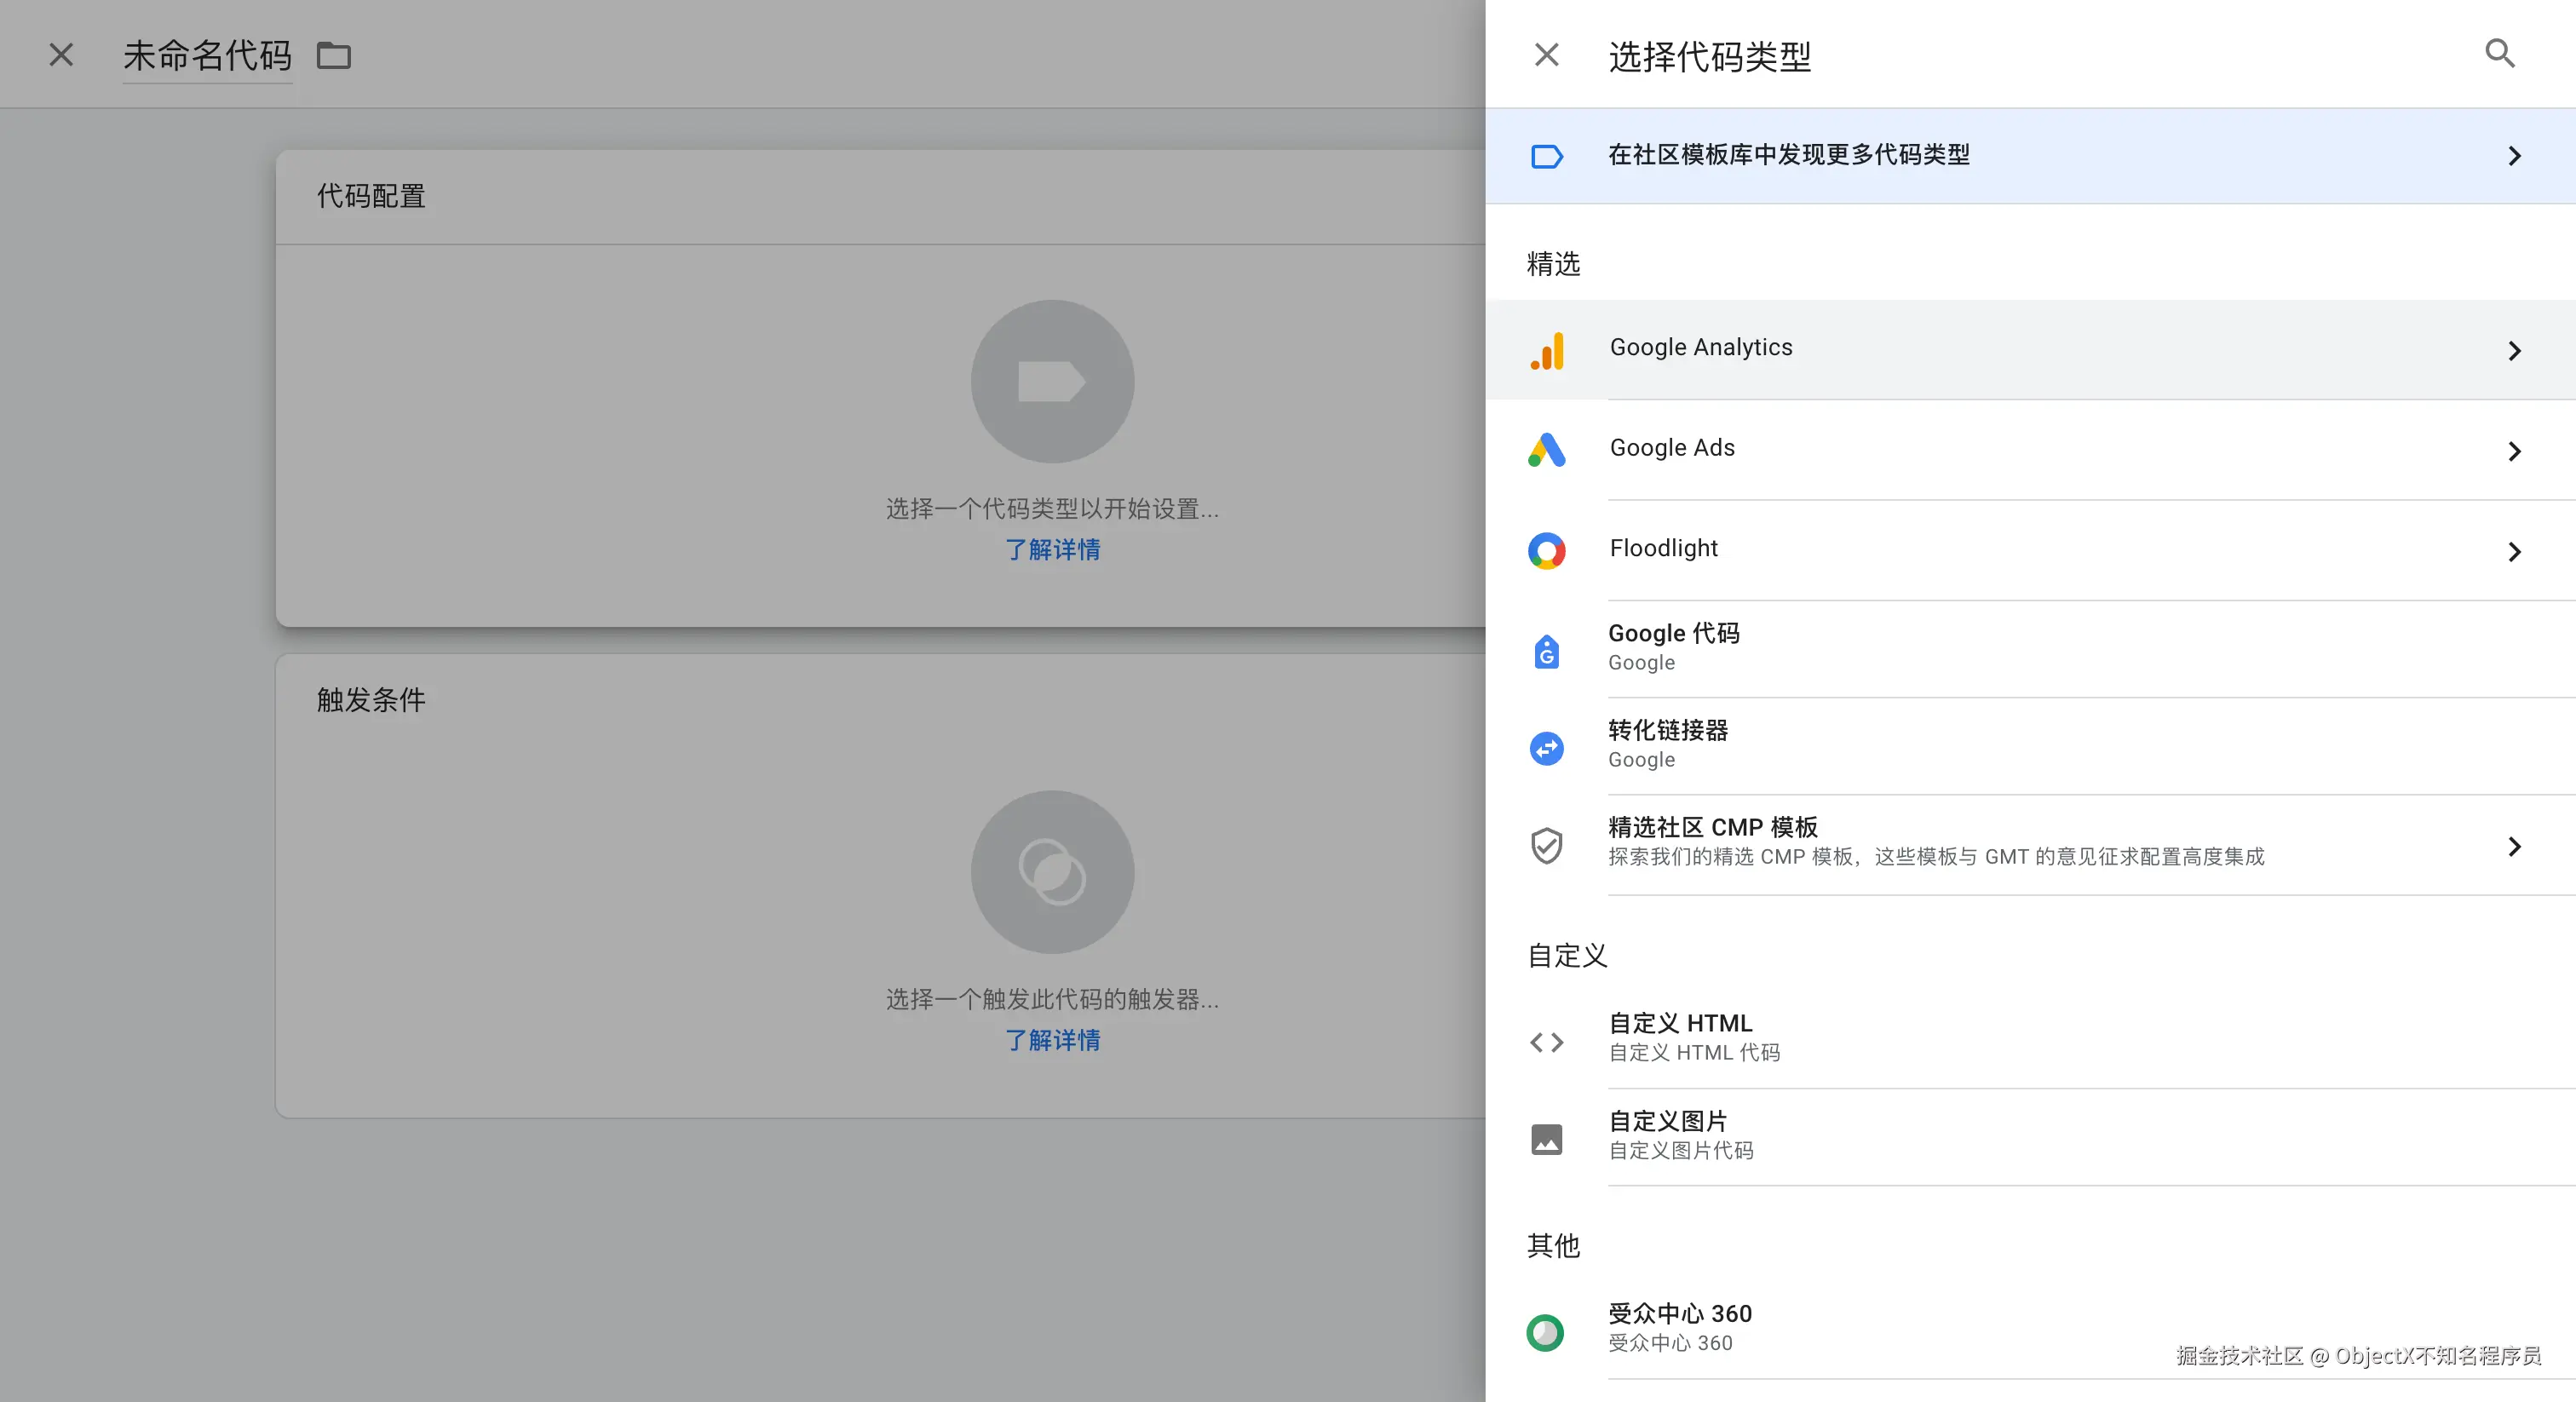Click 了解详情 link under 触发条件
This screenshot has width=2576, height=1402.
point(1052,1040)
